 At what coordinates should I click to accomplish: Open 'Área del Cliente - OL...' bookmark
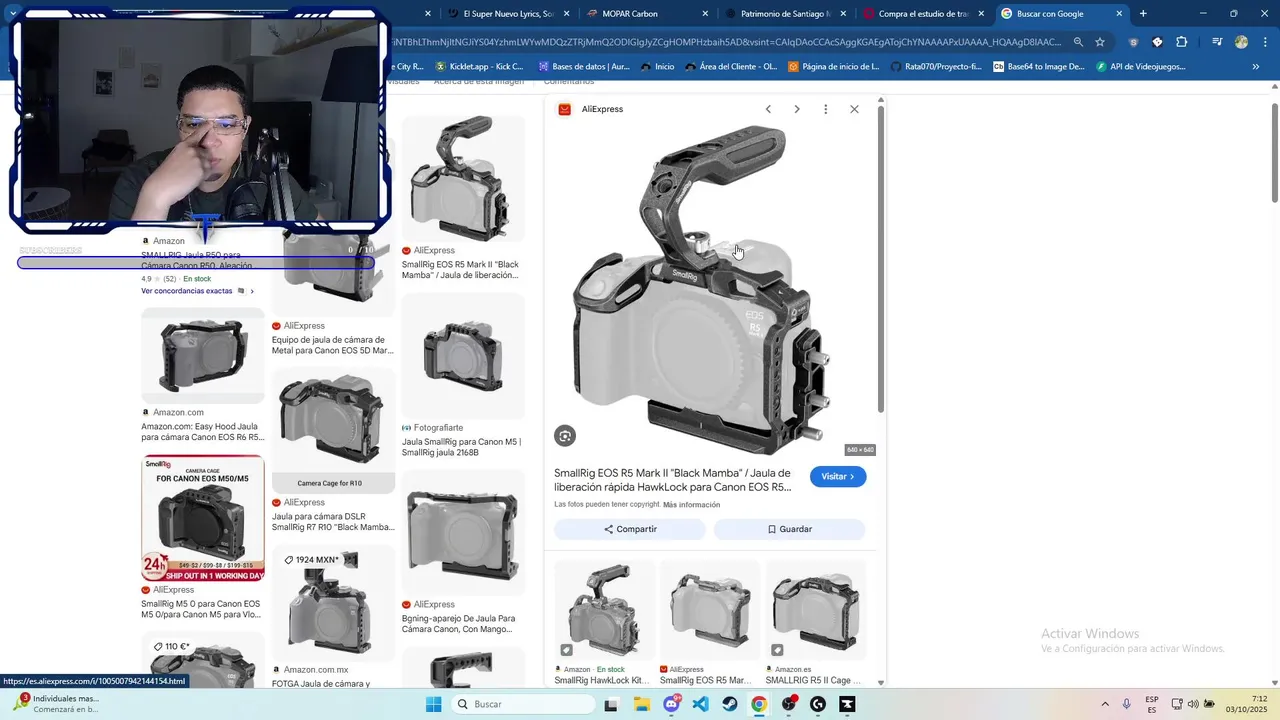[x=731, y=67]
